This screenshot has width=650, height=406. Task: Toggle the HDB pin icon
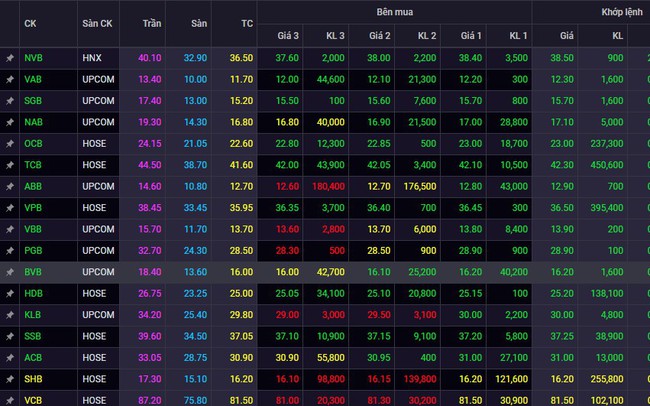[10, 294]
